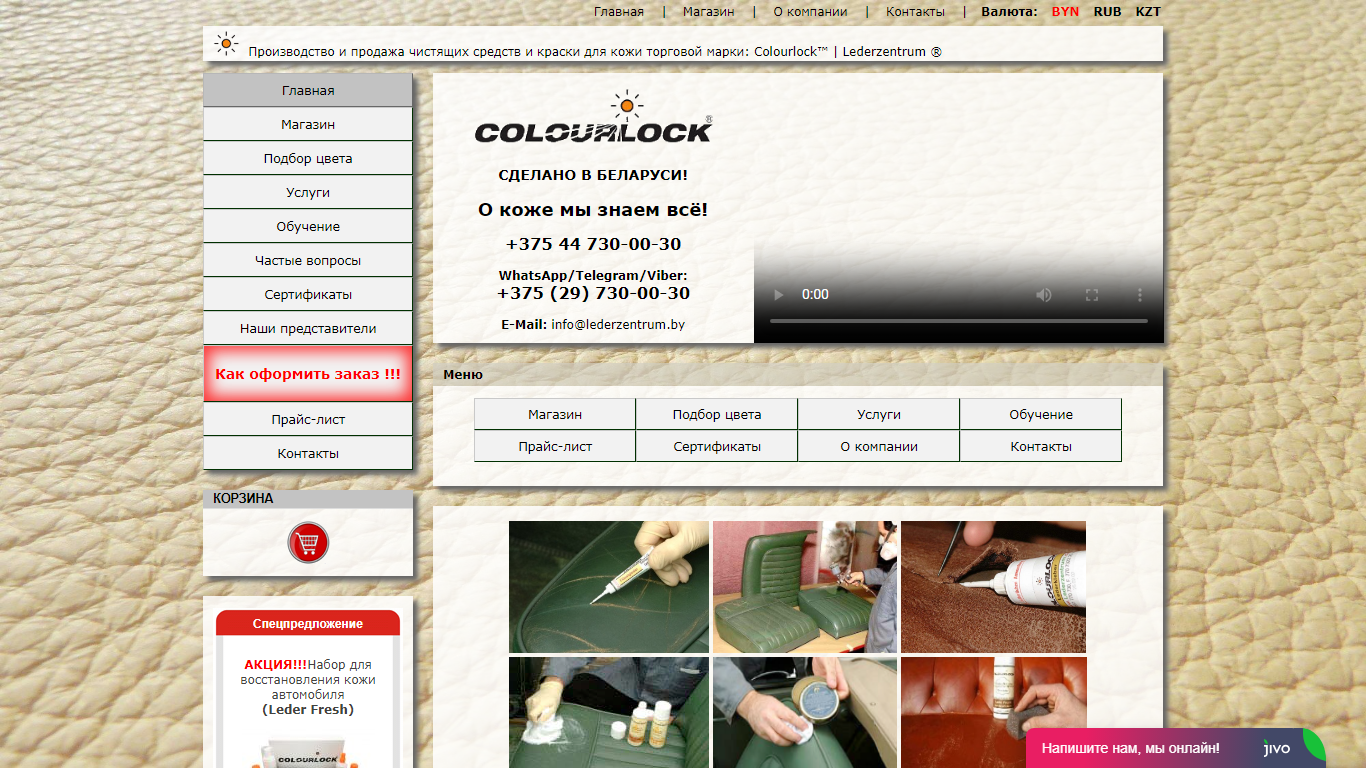
Task: Open the photo of cleaning with white cloth and bottles
Action: point(609,712)
